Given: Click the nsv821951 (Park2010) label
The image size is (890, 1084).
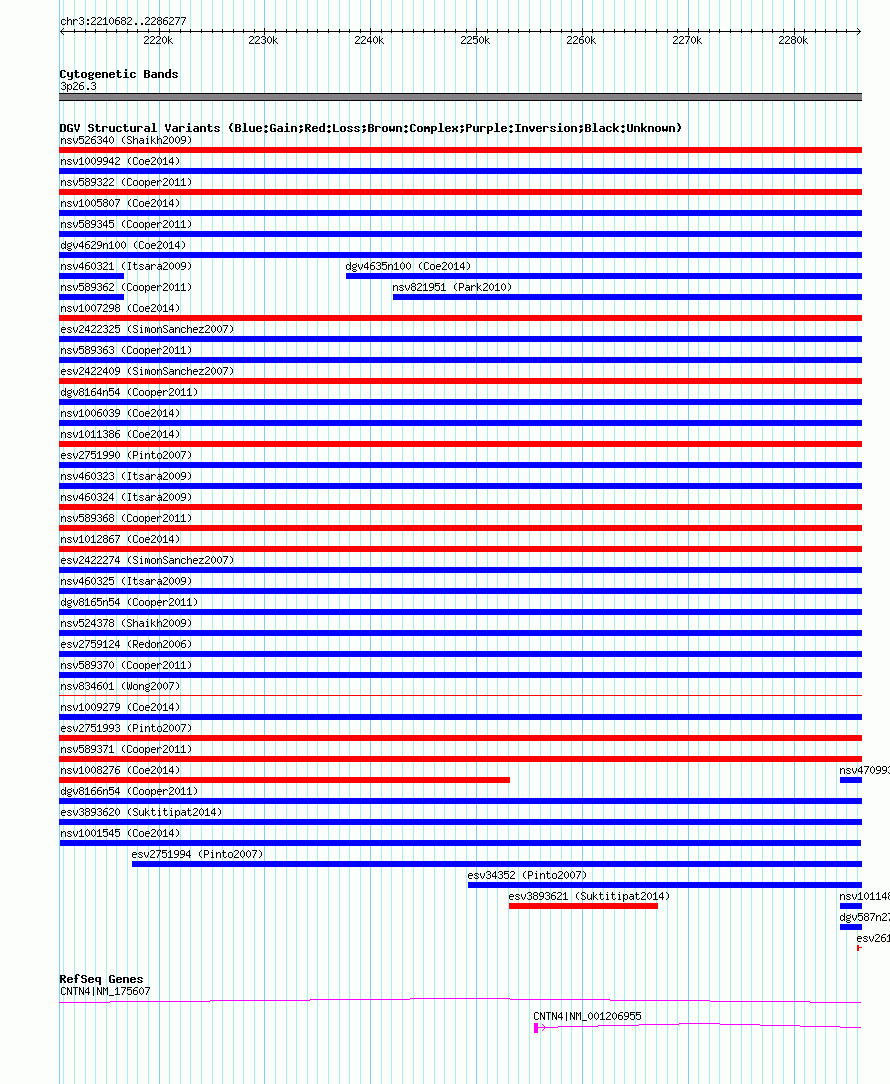Looking at the screenshot, I should click(452, 287).
